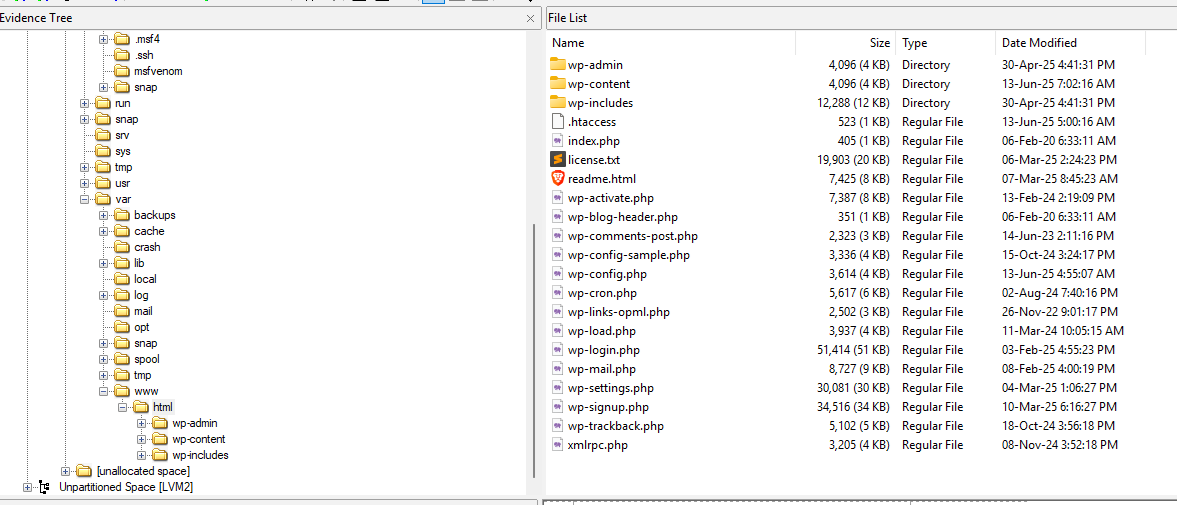Select the cache folder in tree
1177x505 pixels.
coord(149,231)
